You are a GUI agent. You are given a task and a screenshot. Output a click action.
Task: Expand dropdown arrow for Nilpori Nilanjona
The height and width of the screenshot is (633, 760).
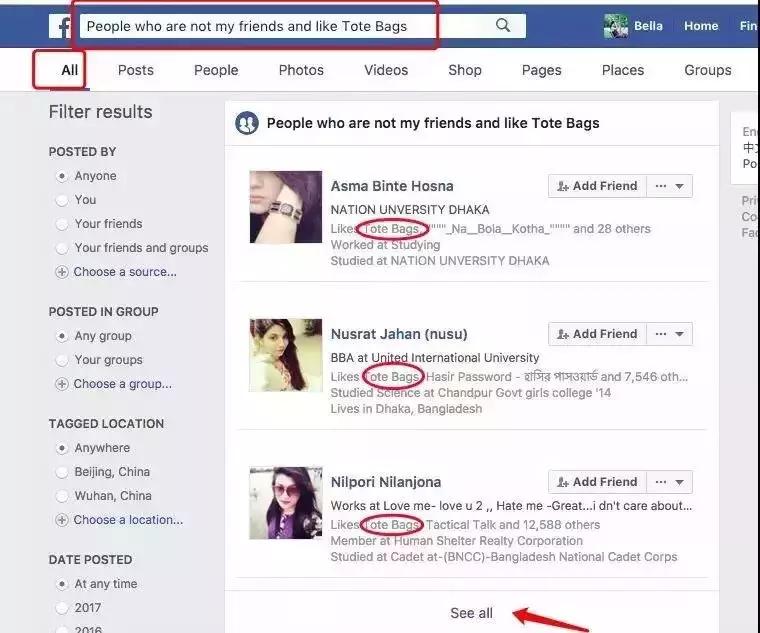tap(680, 483)
